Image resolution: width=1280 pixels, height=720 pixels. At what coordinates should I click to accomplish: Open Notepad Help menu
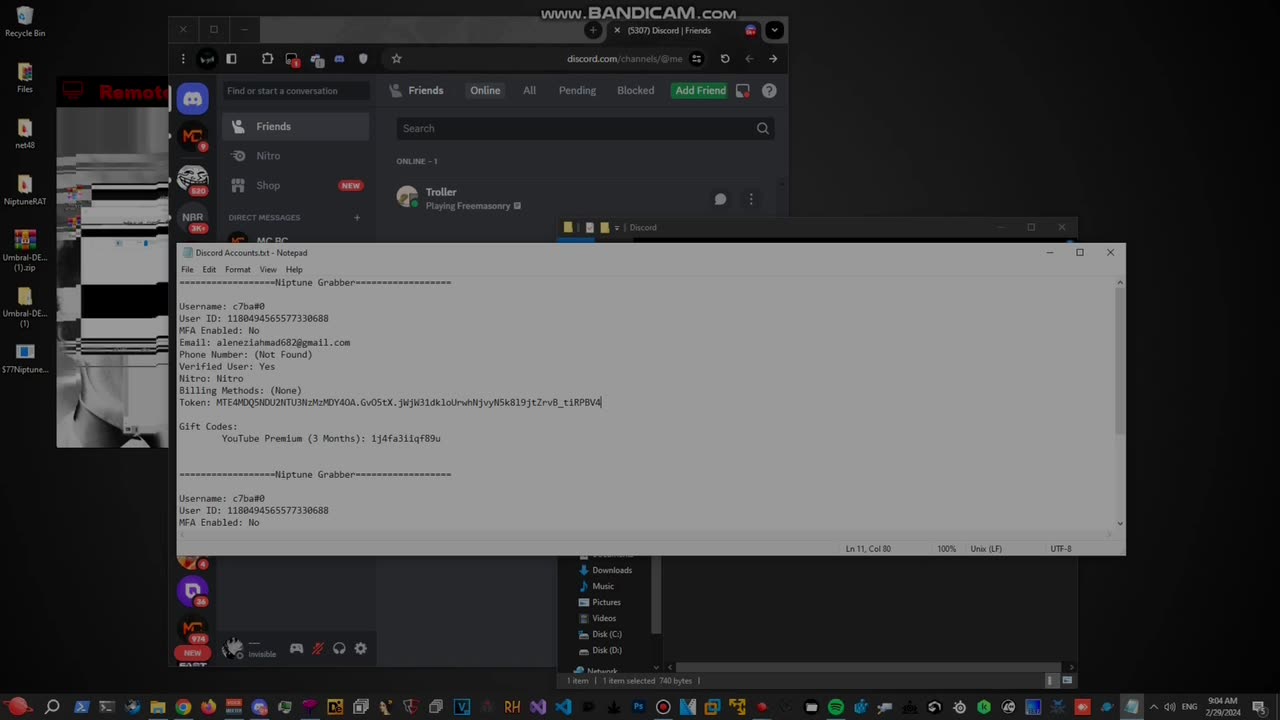point(294,270)
